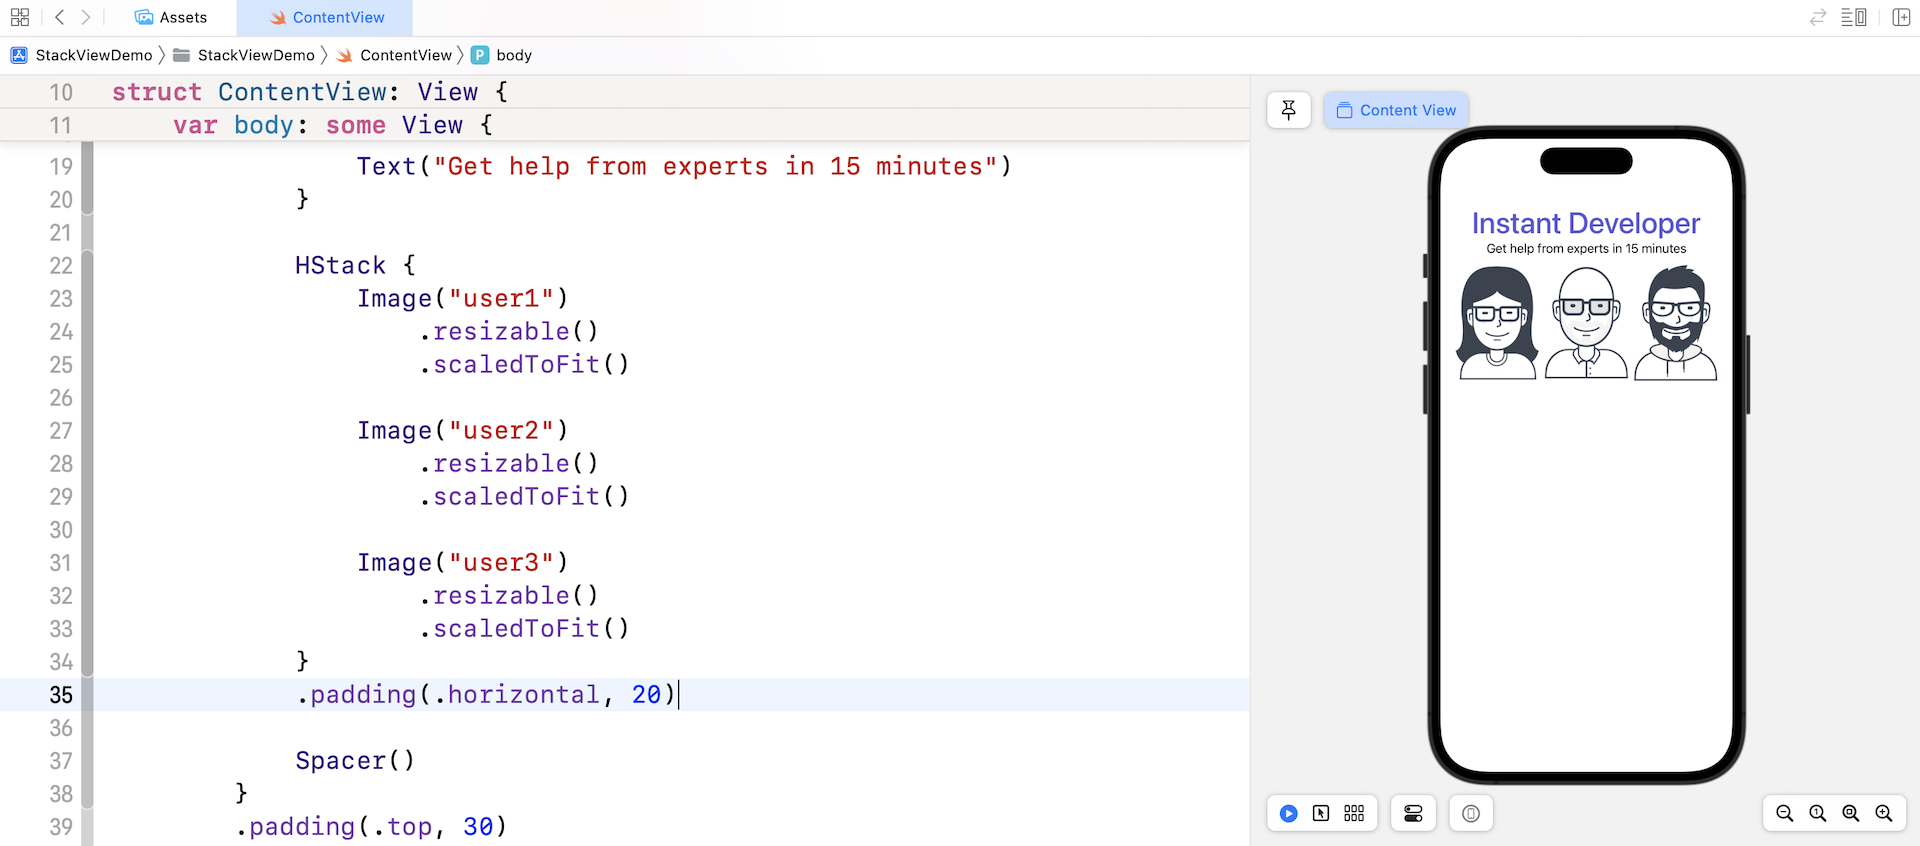Image resolution: width=1920 pixels, height=846 pixels.
Task: Zoom preview to fit
Action: [1851, 813]
